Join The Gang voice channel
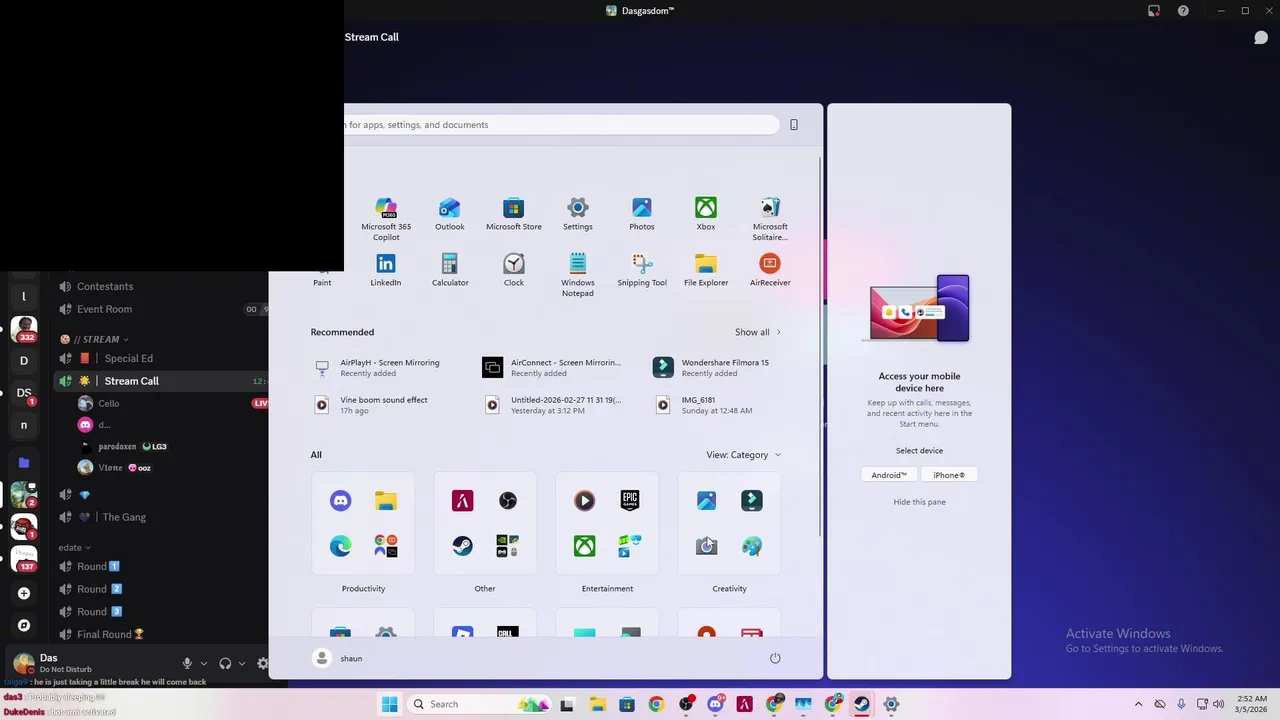Viewport: 1280px width, 720px height. point(124,517)
